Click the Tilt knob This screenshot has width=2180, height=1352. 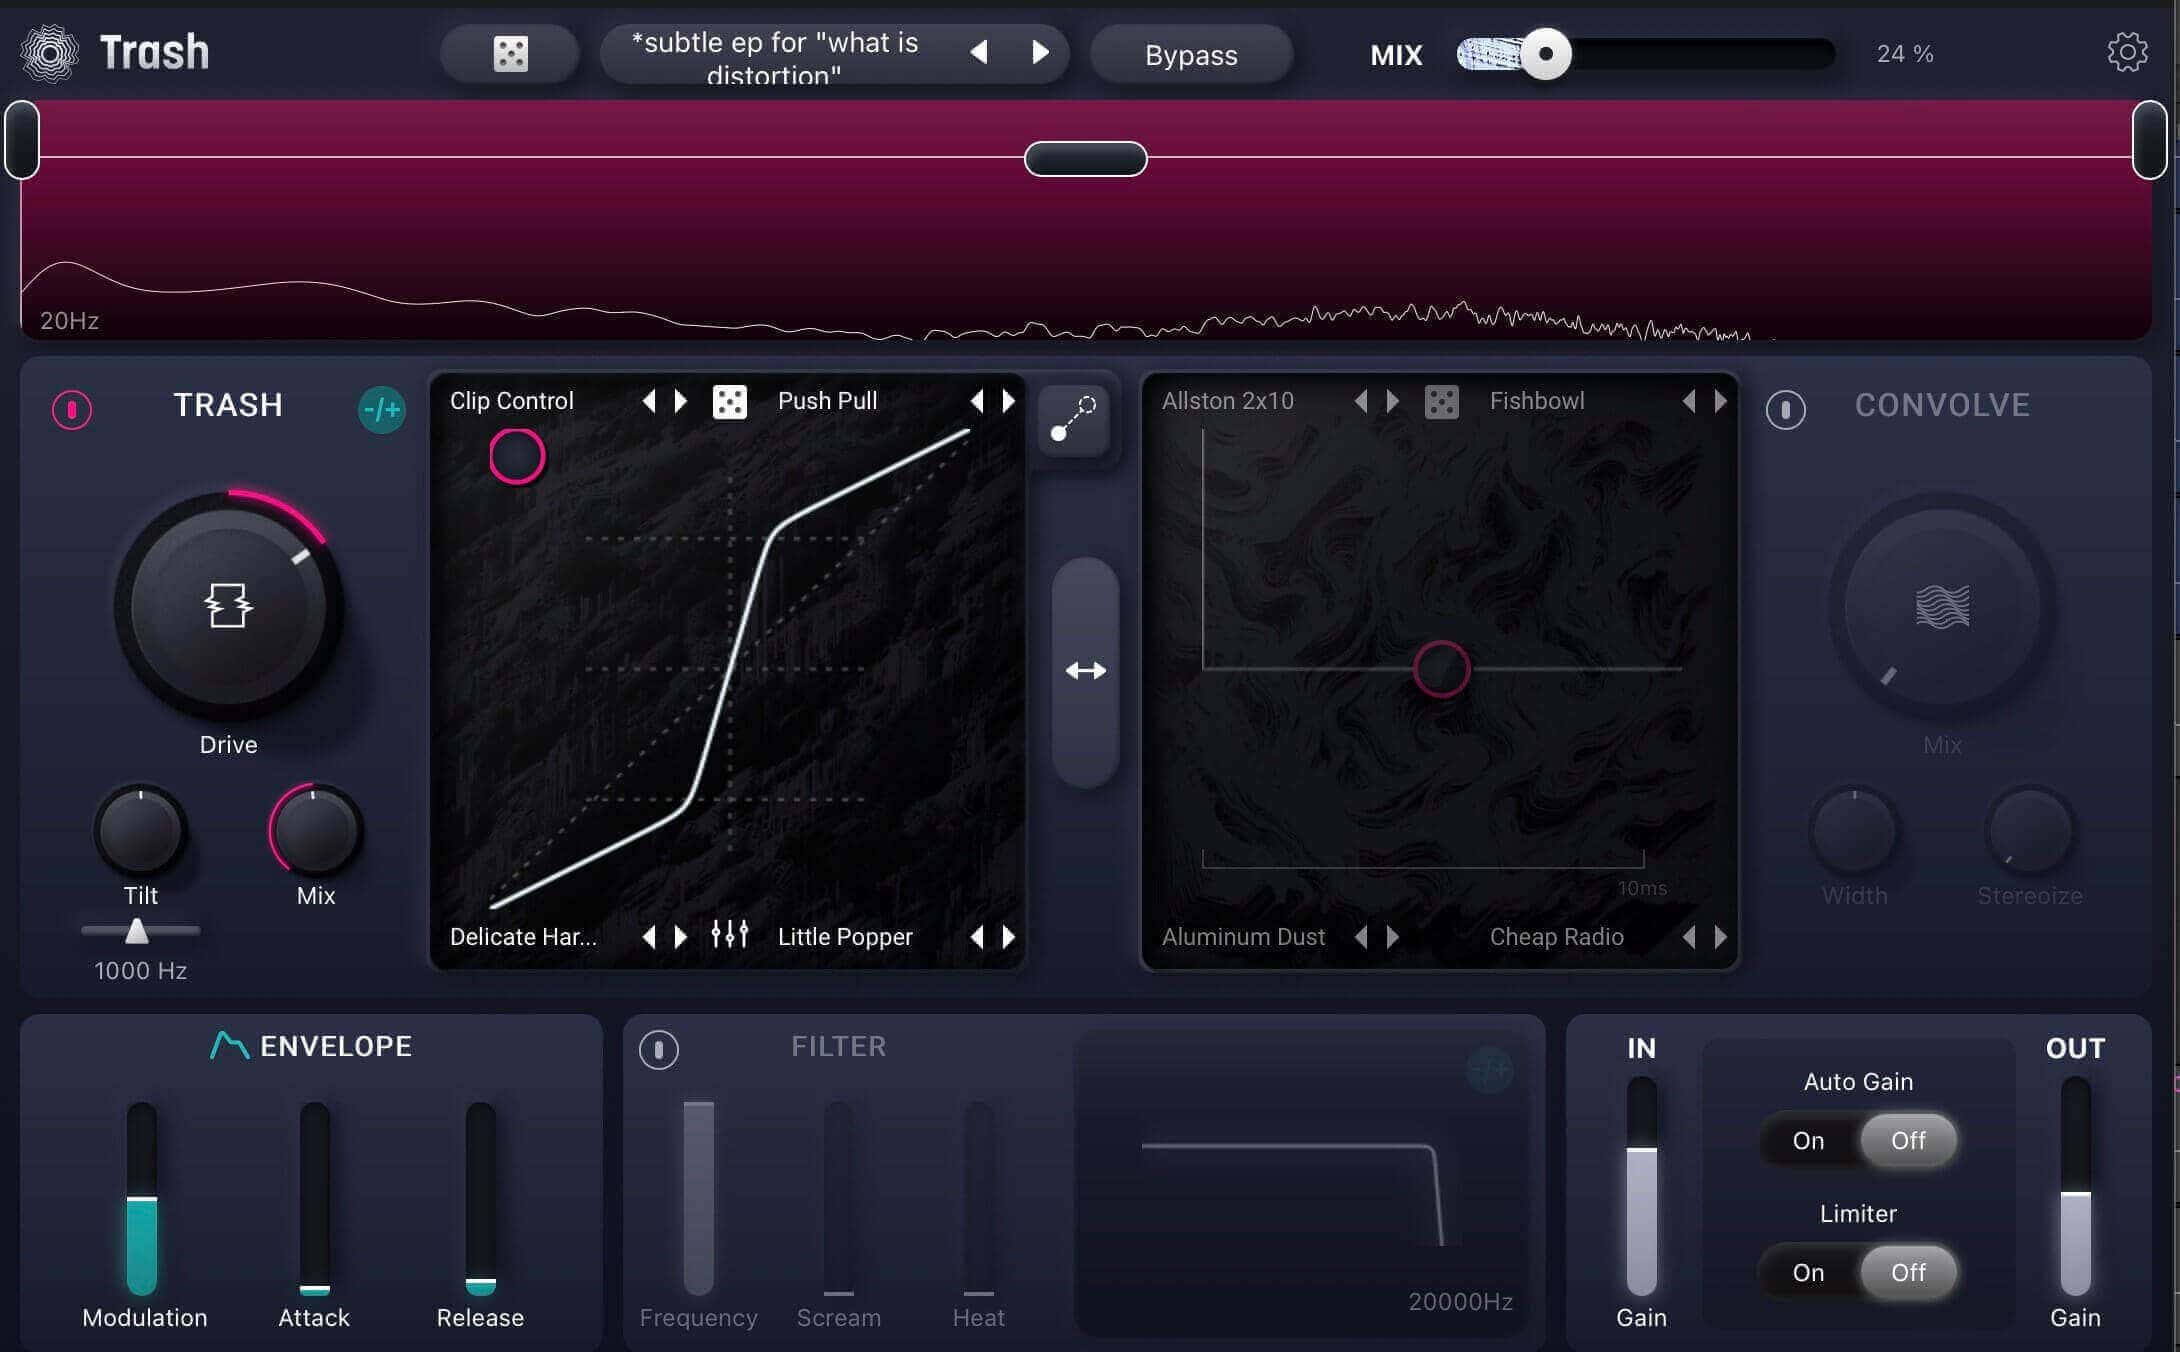coord(141,831)
